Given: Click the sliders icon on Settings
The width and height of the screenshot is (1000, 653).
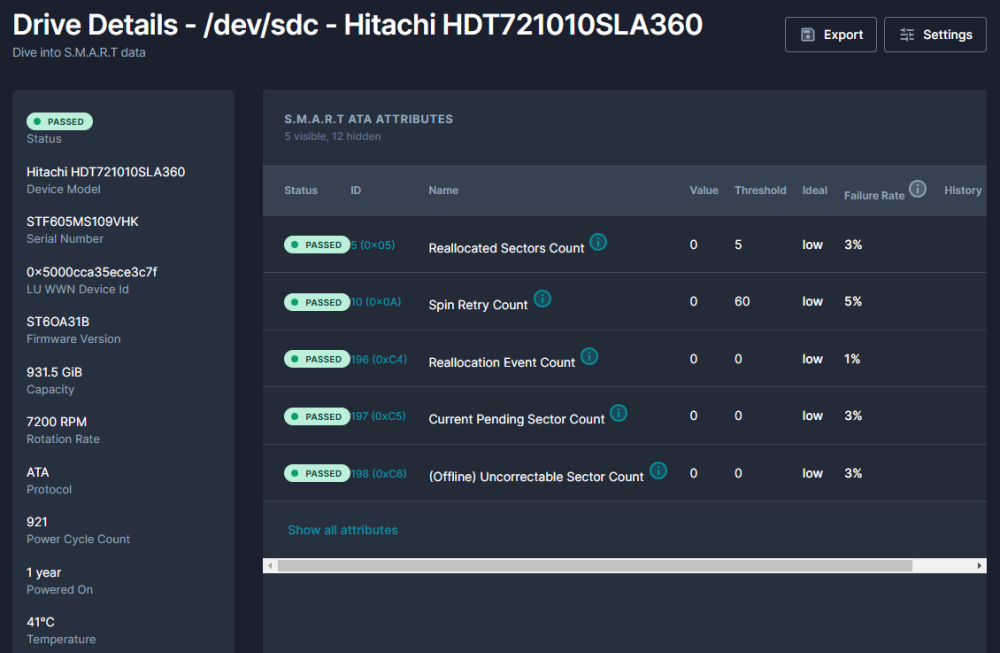Looking at the screenshot, I should [907, 34].
